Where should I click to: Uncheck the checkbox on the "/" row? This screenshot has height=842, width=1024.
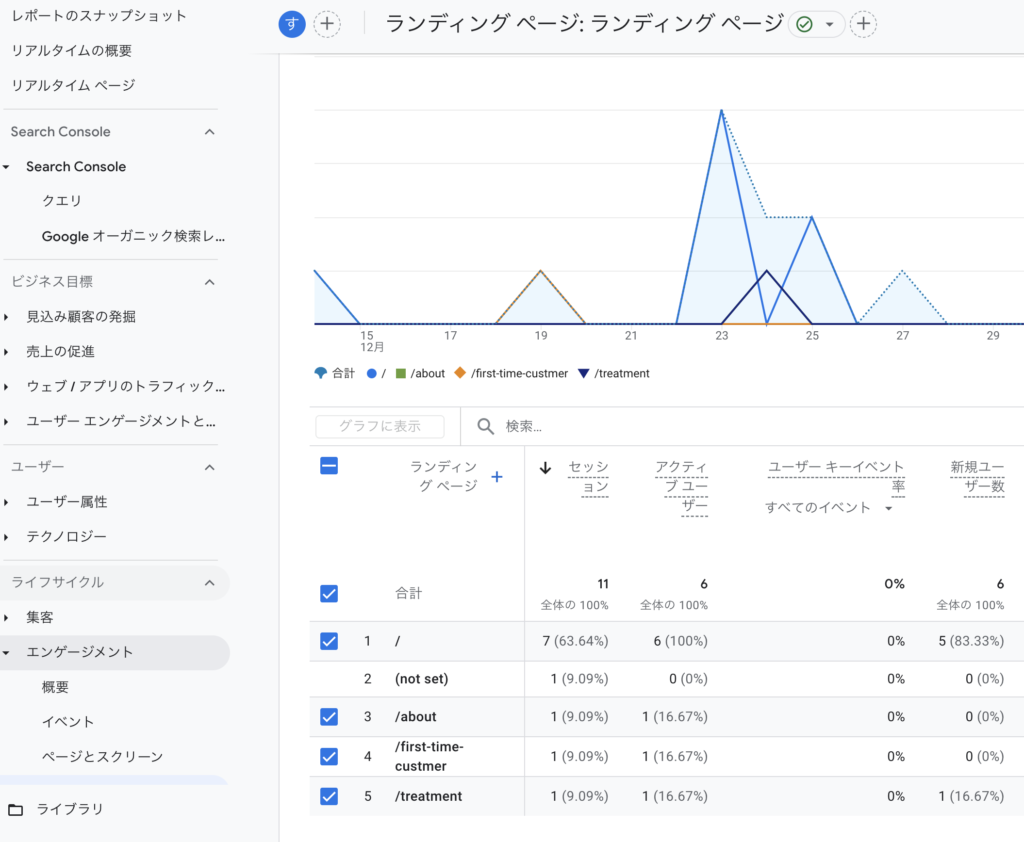329,641
